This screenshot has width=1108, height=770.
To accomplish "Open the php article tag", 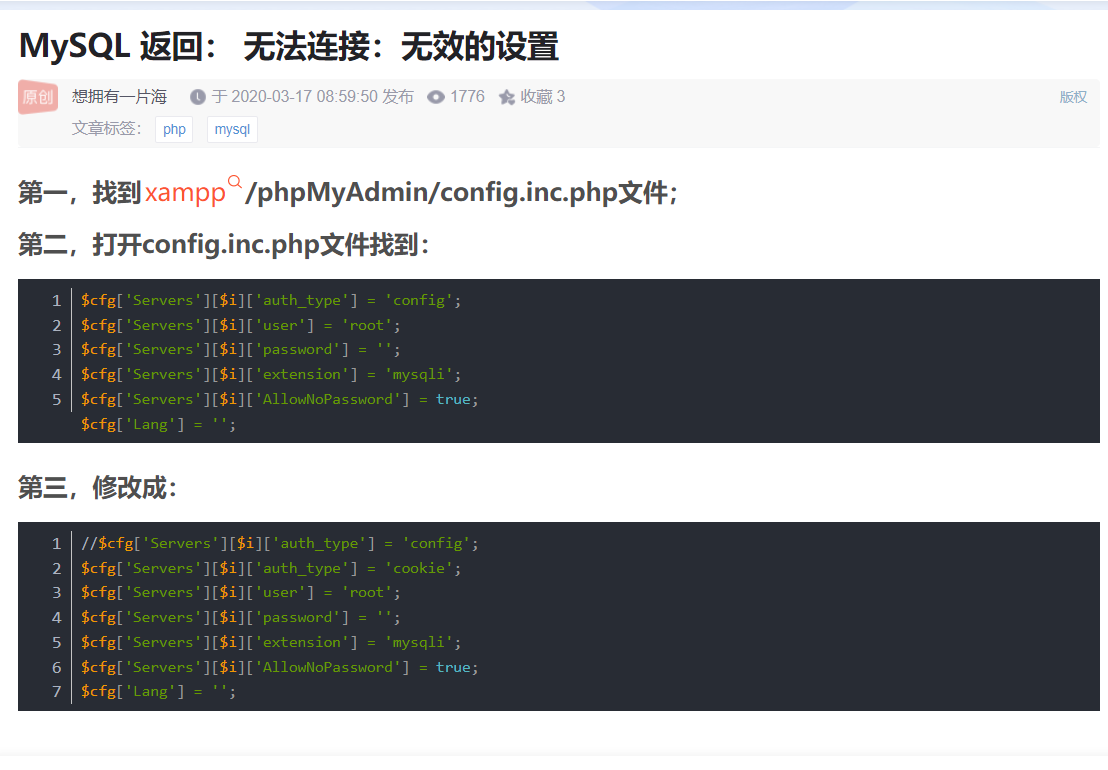I will [x=174, y=129].
